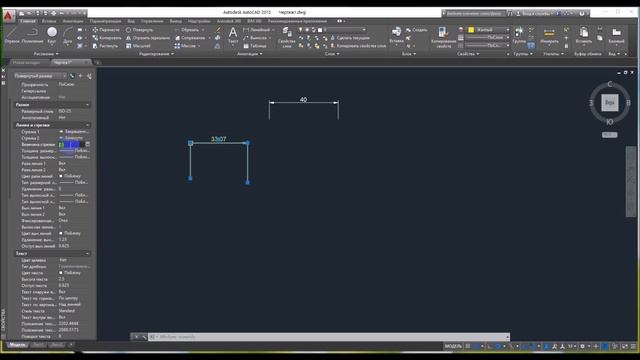Open the Управление ribbon tab
Screen dimensions: 640x360
point(152,21)
